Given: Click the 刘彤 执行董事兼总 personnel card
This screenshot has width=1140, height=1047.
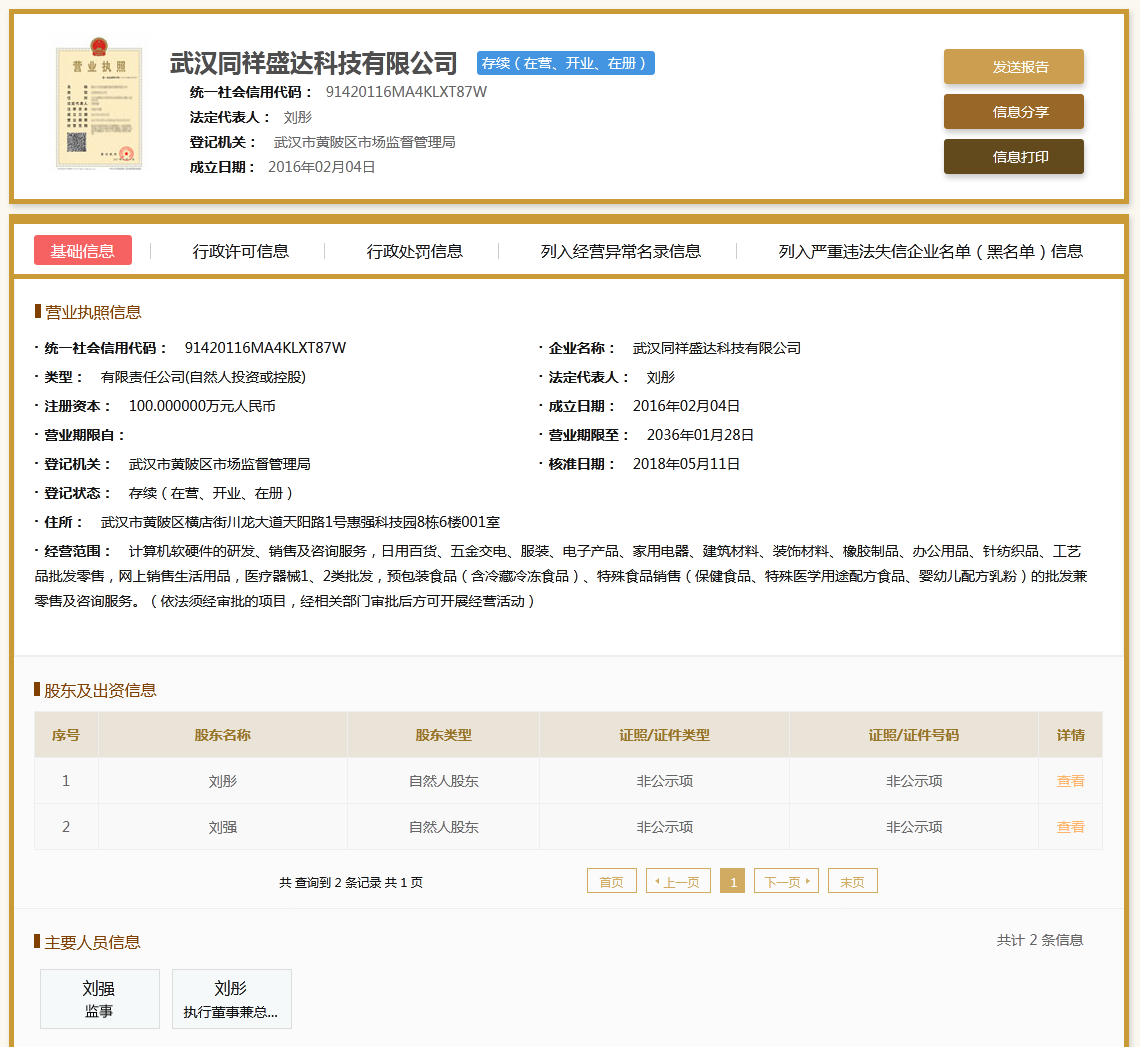Looking at the screenshot, I should [231, 998].
